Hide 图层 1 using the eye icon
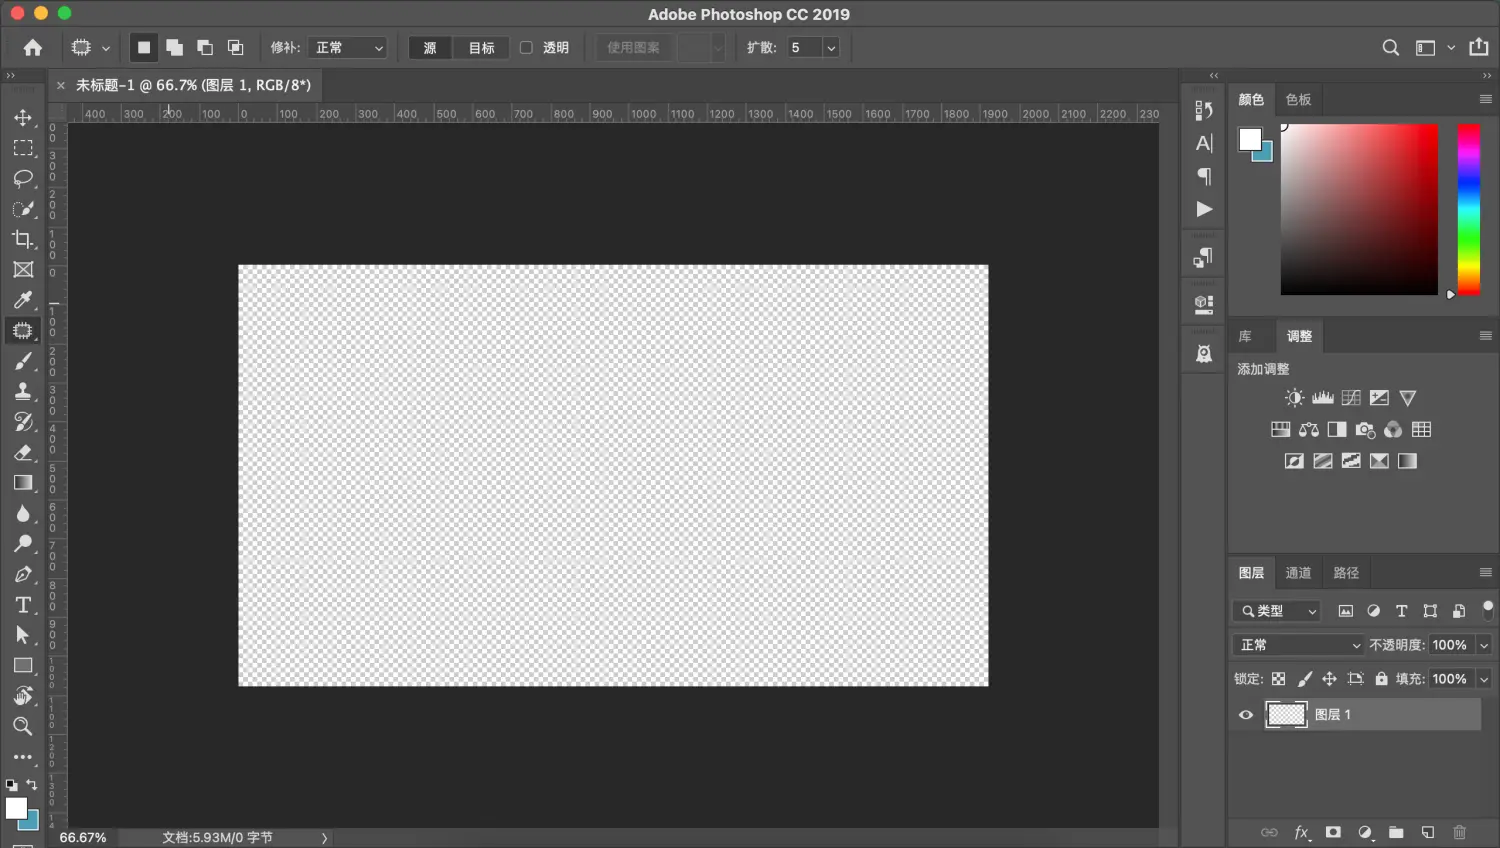 coord(1246,715)
